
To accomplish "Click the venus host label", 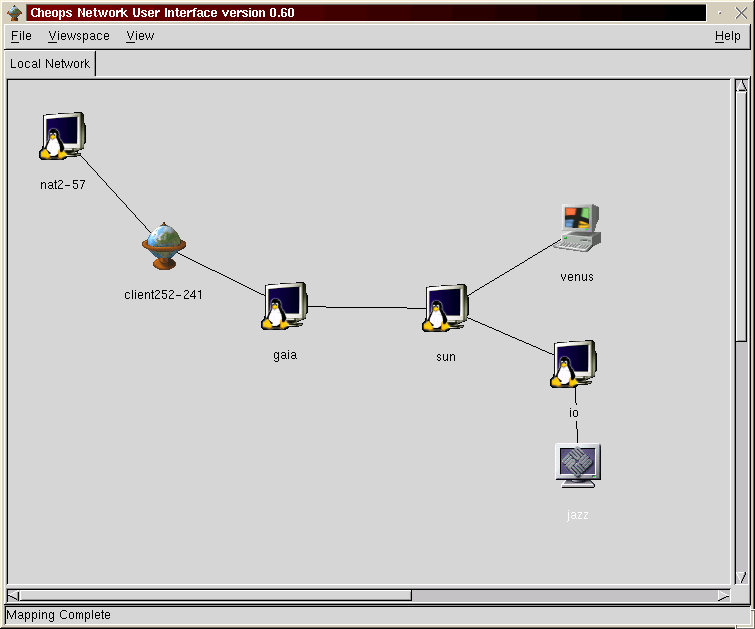I will click(x=577, y=277).
